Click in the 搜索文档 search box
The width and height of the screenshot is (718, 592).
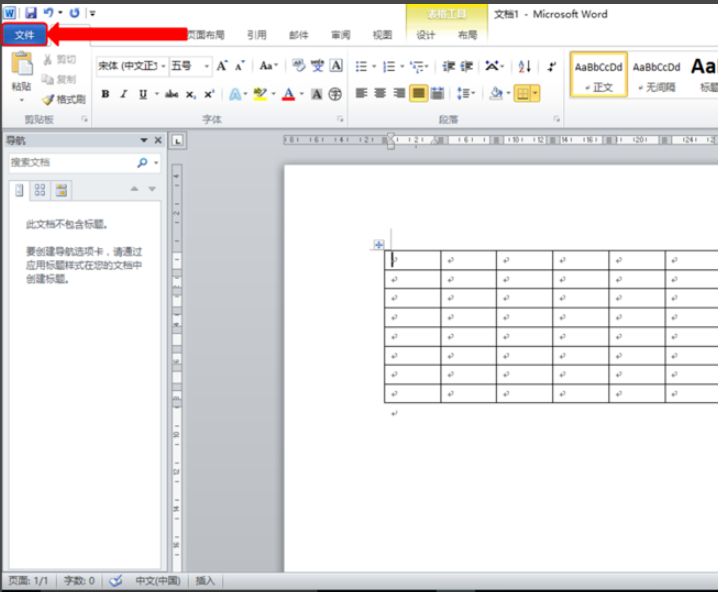click(x=72, y=163)
